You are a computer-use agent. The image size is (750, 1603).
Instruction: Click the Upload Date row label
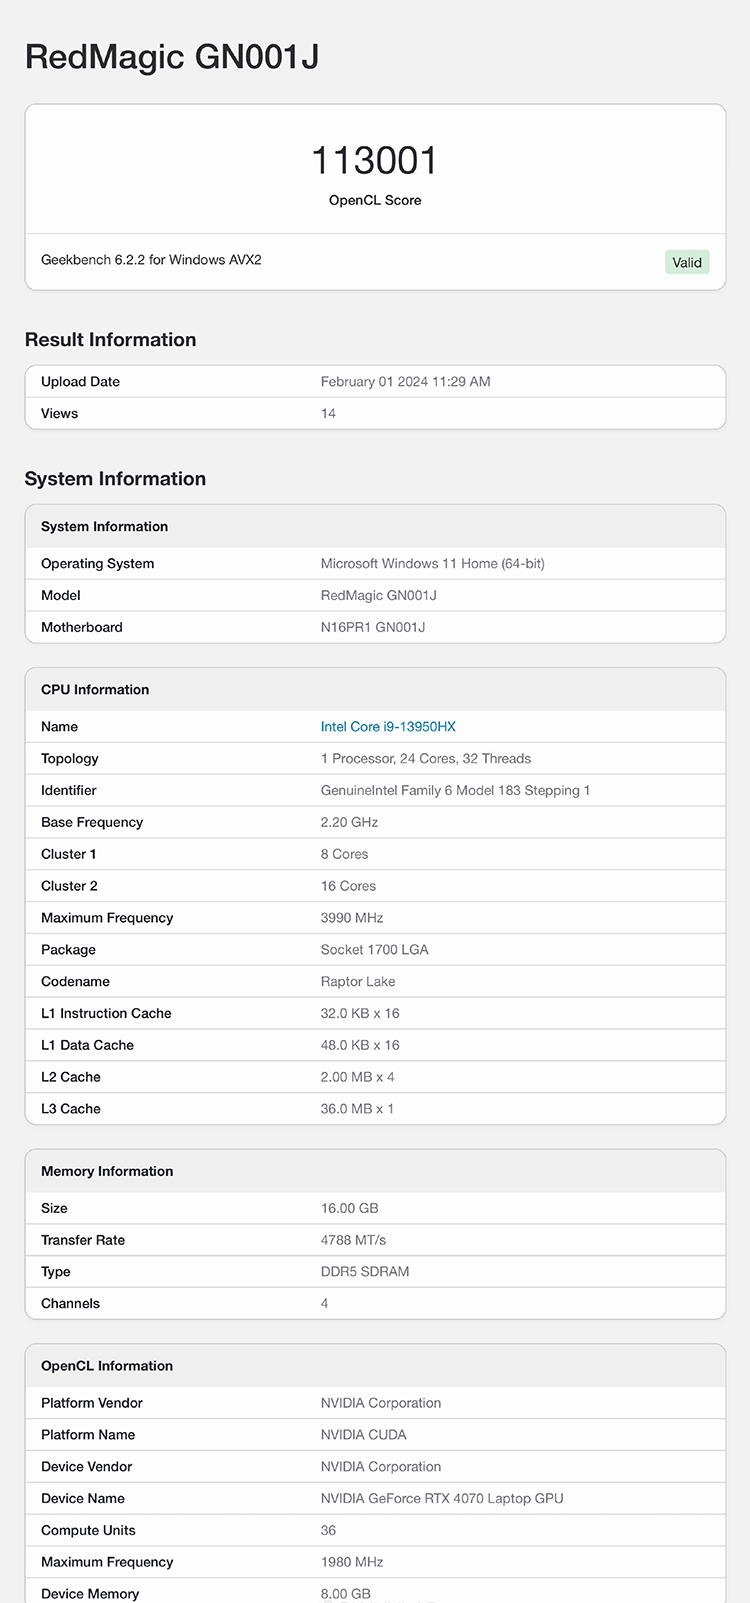pyautogui.click(x=80, y=382)
